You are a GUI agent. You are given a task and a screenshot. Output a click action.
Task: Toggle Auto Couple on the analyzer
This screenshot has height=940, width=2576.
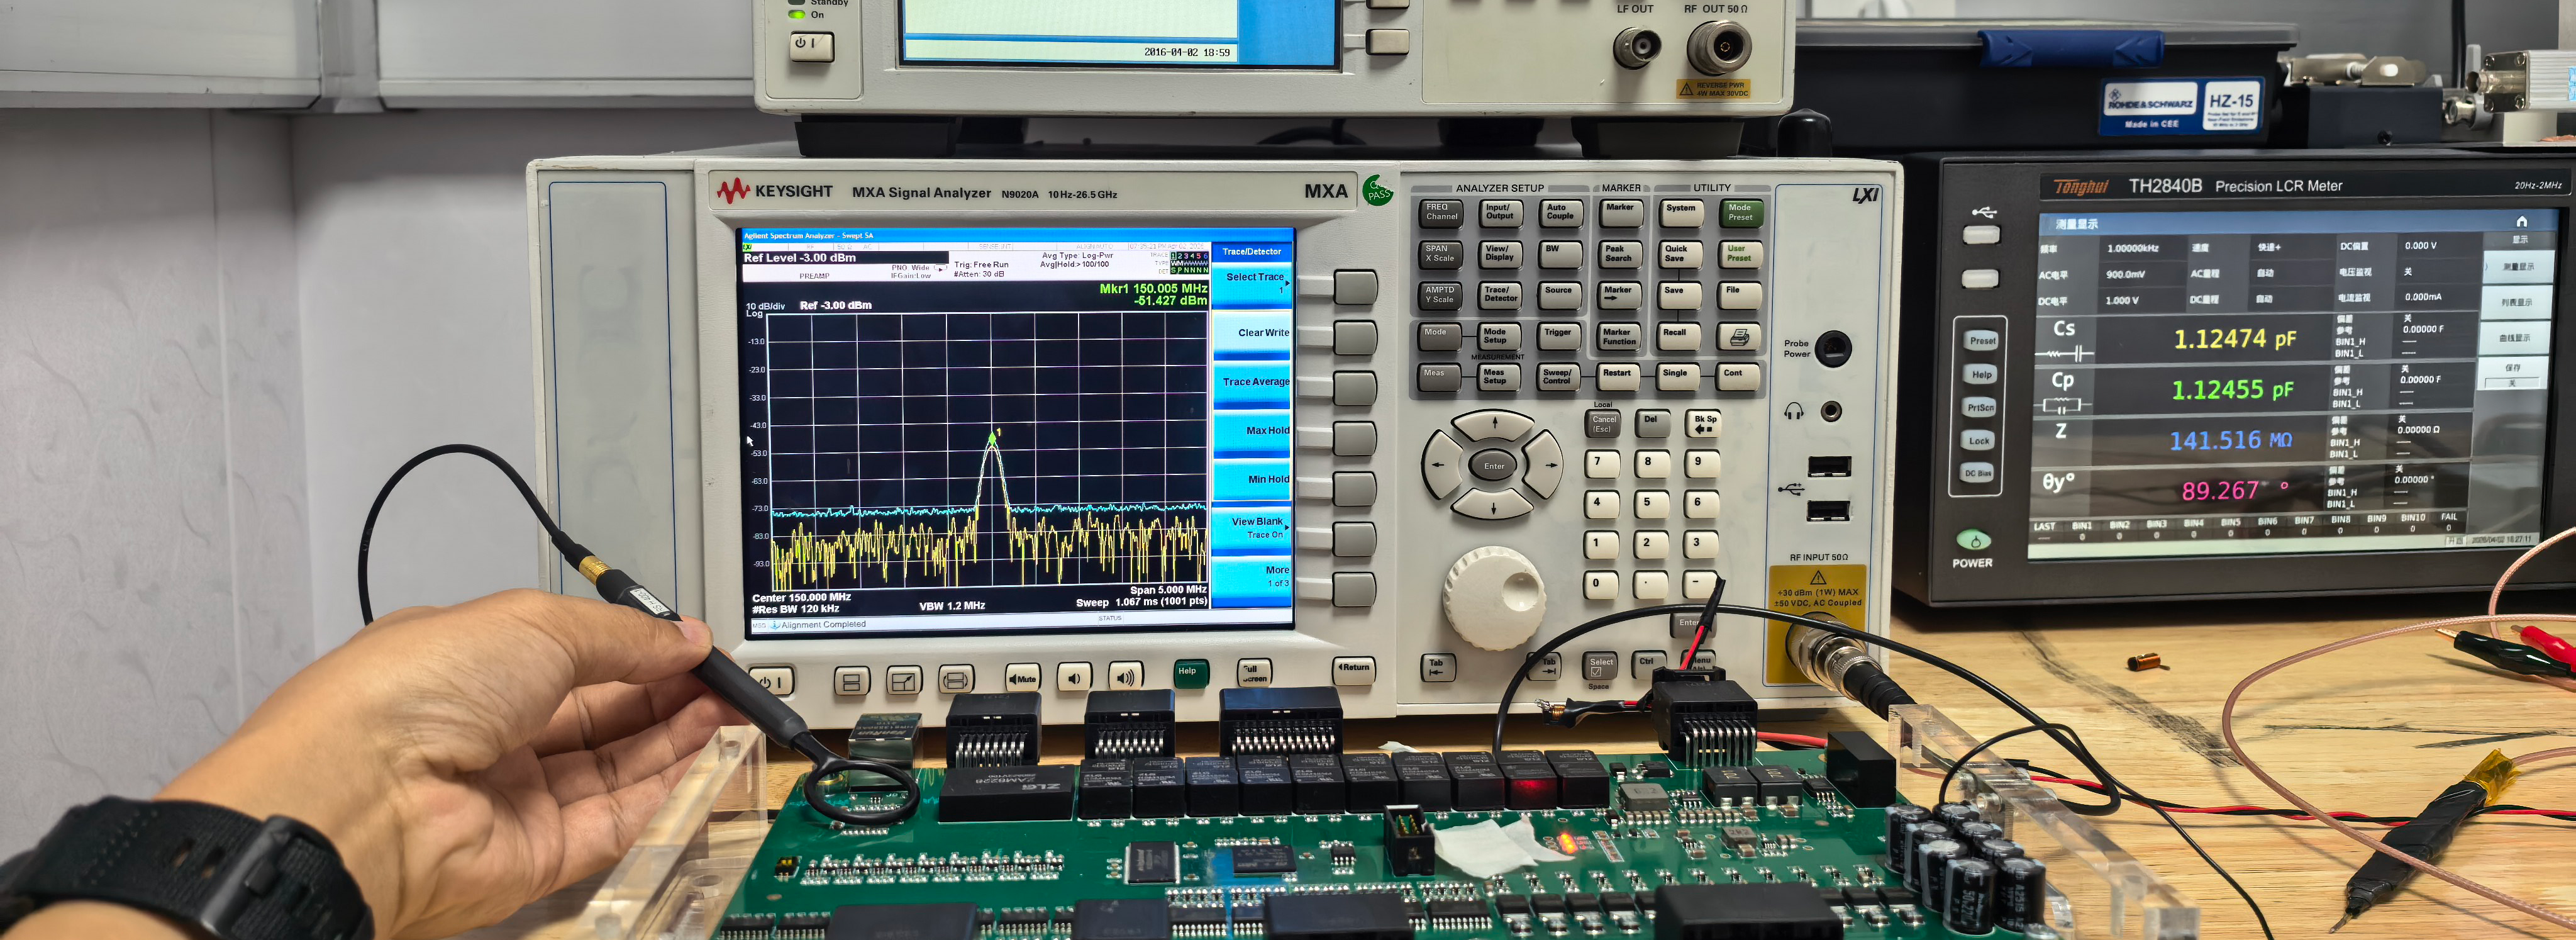[1561, 213]
